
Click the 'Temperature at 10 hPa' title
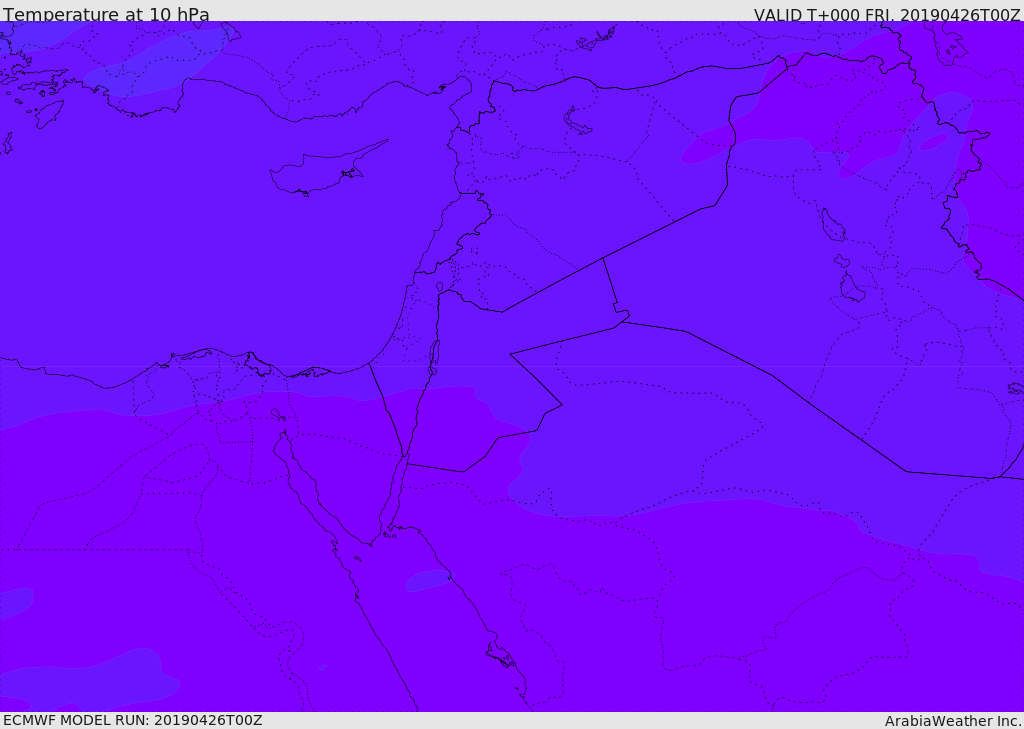106,14
